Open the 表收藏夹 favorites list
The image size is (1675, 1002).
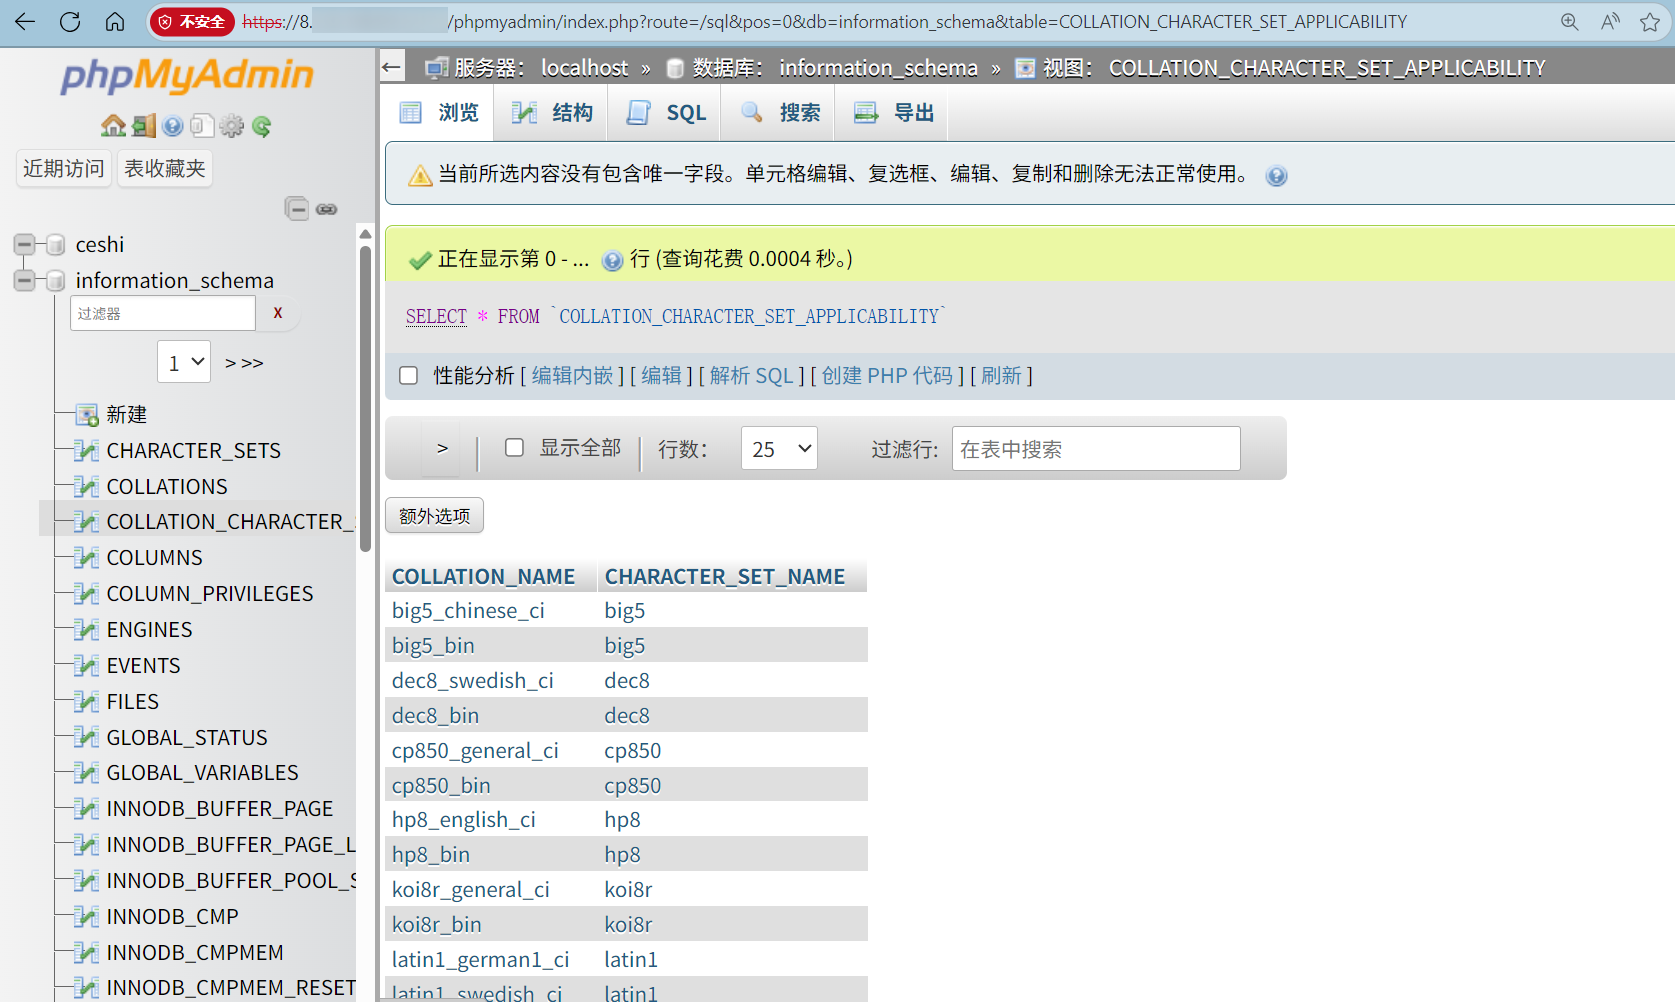(164, 168)
